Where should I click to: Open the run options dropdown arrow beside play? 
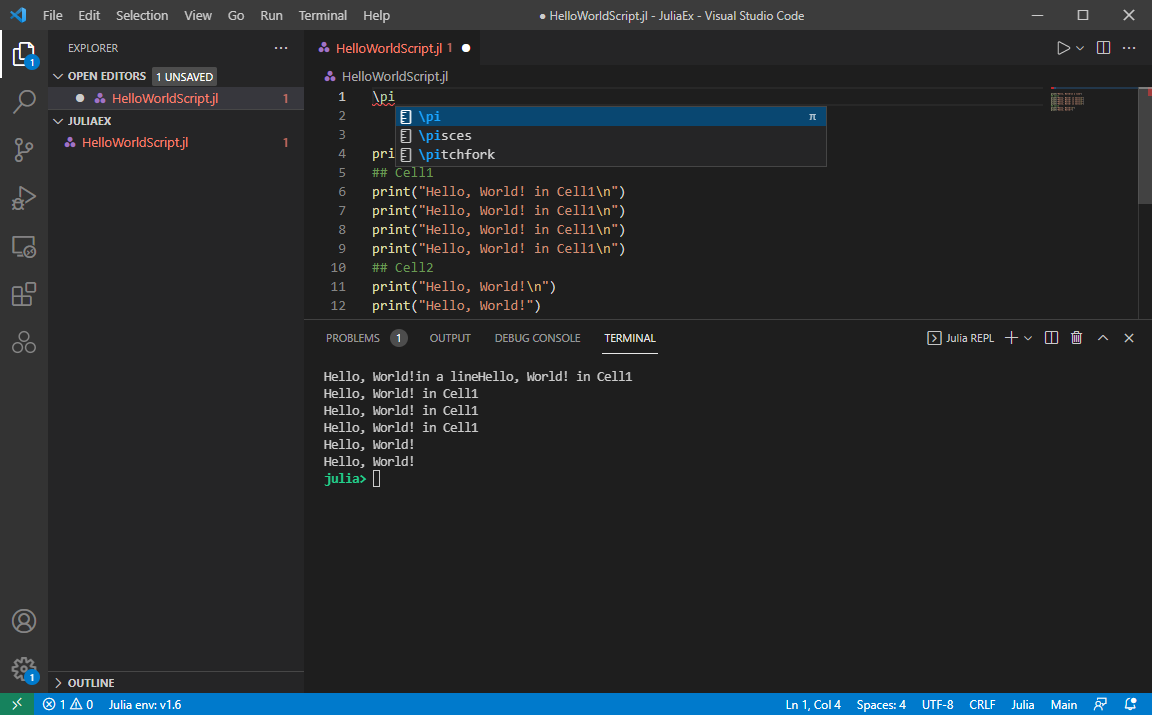1080,48
